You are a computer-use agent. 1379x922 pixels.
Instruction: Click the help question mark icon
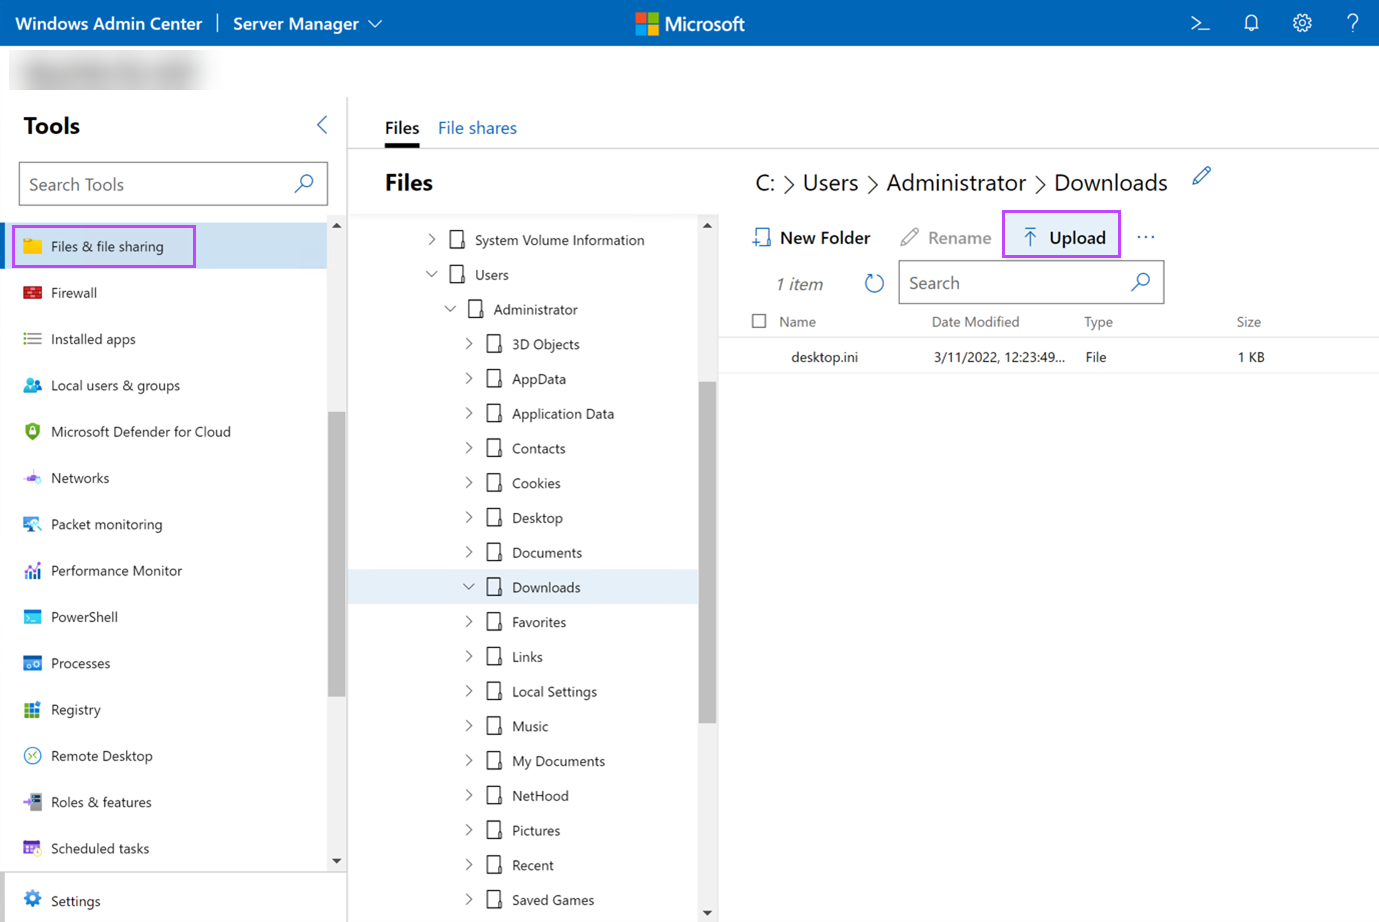coord(1352,23)
